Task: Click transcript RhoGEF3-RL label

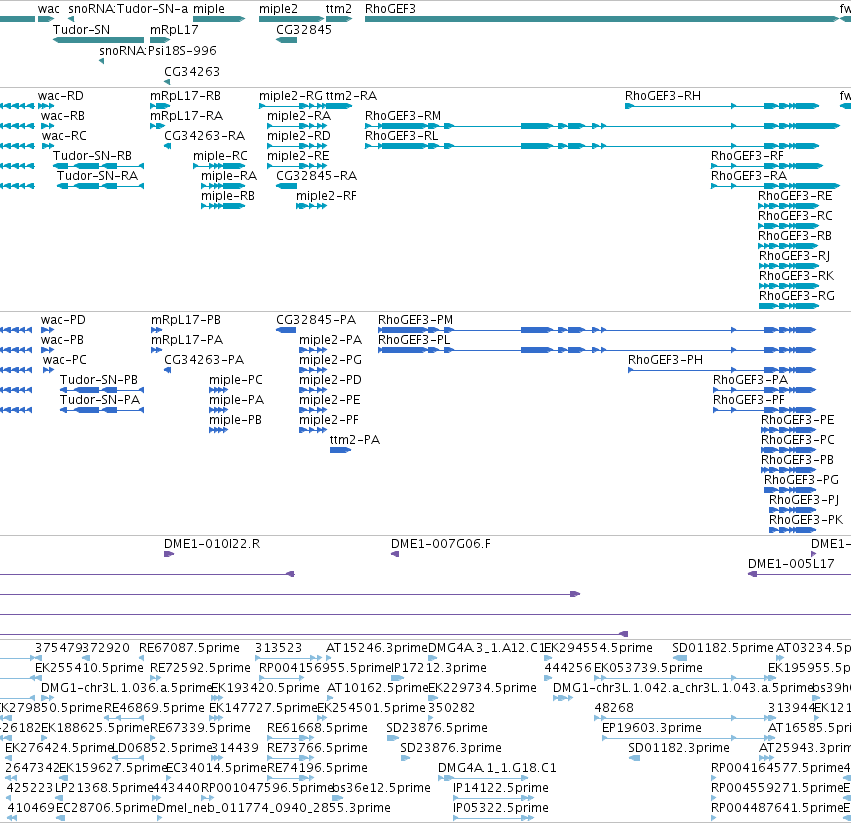Action: [401, 136]
